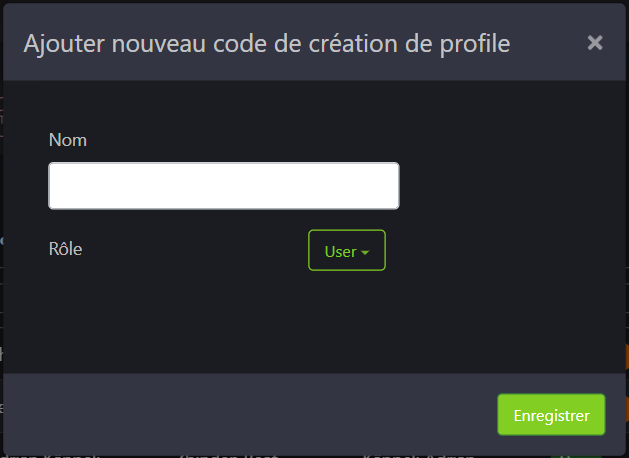This screenshot has width=629, height=458.
Task: Click empty footer area left of Enregistrer
Action: (x=250, y=414)
